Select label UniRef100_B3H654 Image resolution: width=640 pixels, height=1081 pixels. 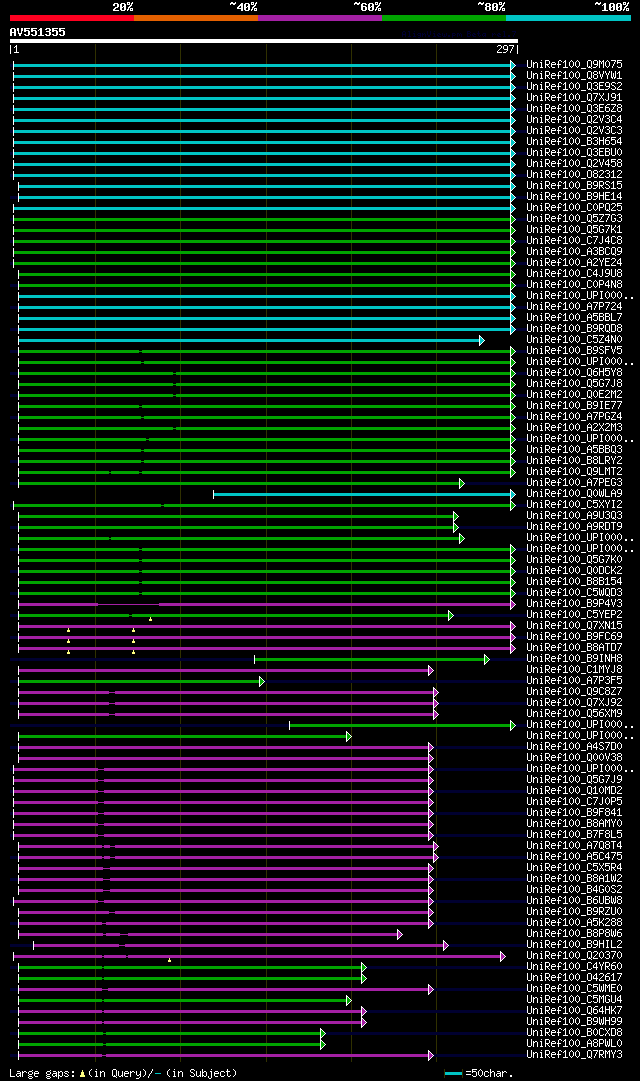coord(574,141)
